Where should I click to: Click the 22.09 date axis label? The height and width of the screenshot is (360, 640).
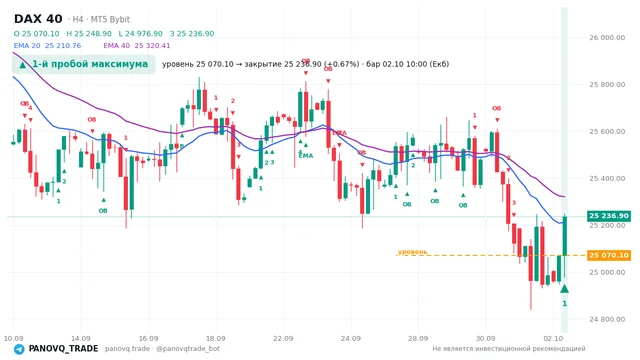click(283, 338)
